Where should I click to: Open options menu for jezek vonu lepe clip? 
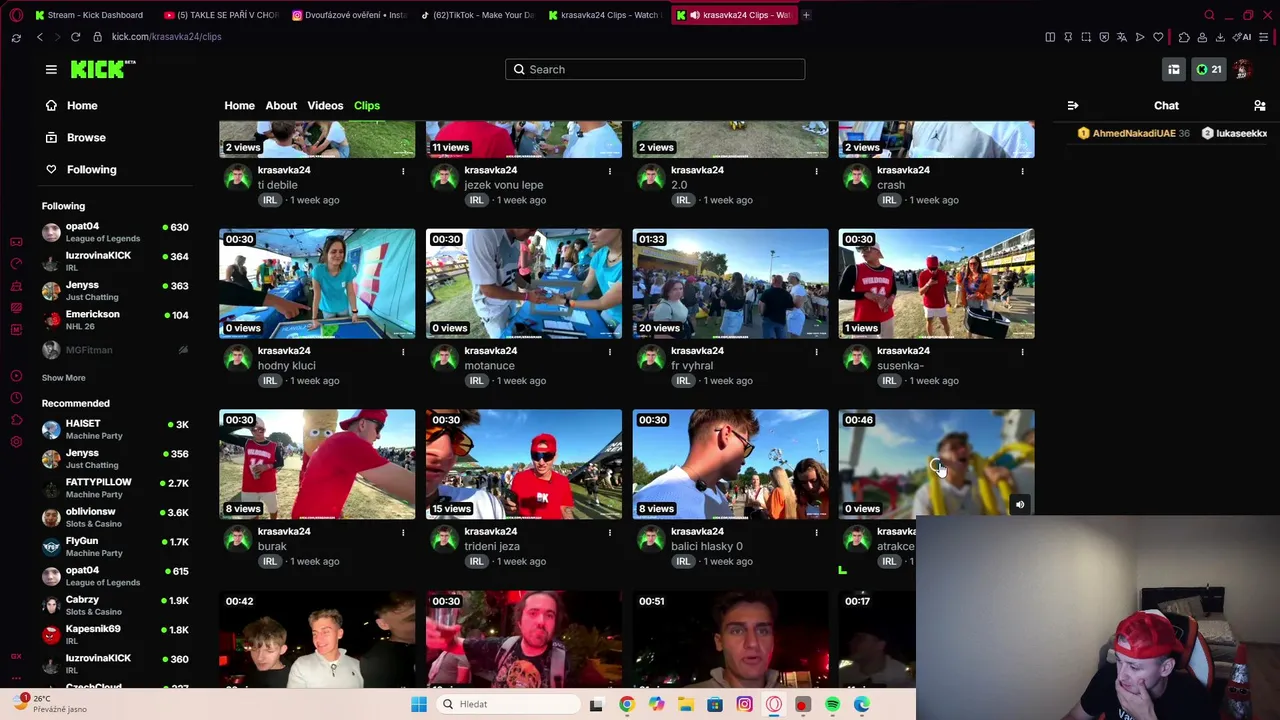pos(610,171)
